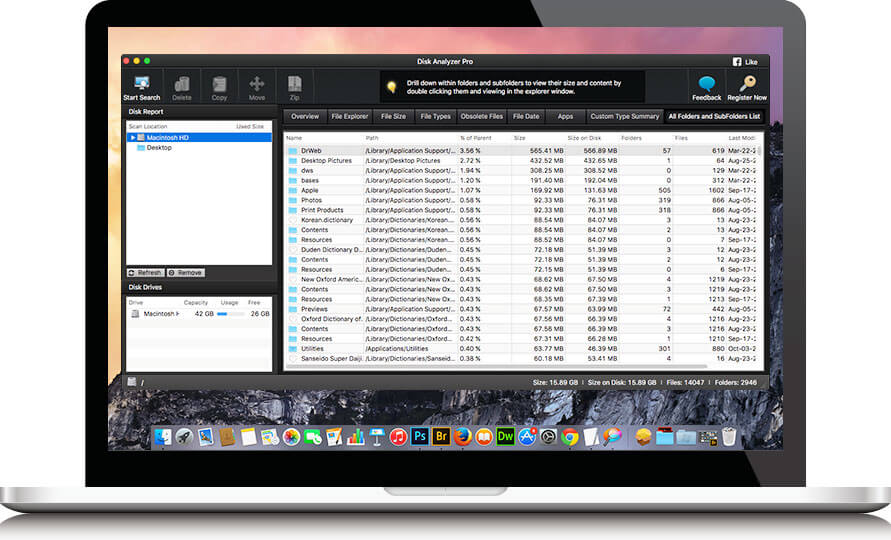Launch Google Chrome from the dock
The height and width of the screenshot is (540, 891).
click(569, 437)
